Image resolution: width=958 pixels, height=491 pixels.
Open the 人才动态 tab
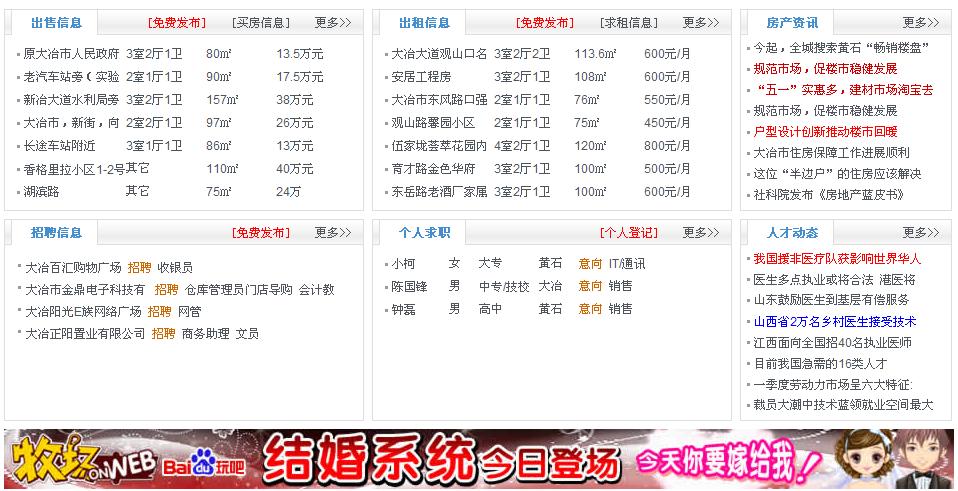tap(792, 233)
